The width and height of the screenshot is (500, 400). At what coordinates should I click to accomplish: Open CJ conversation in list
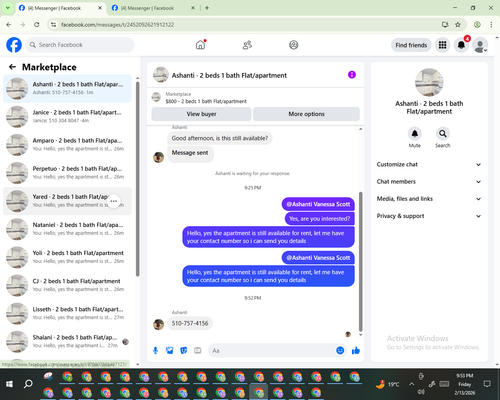coord(67,285)
